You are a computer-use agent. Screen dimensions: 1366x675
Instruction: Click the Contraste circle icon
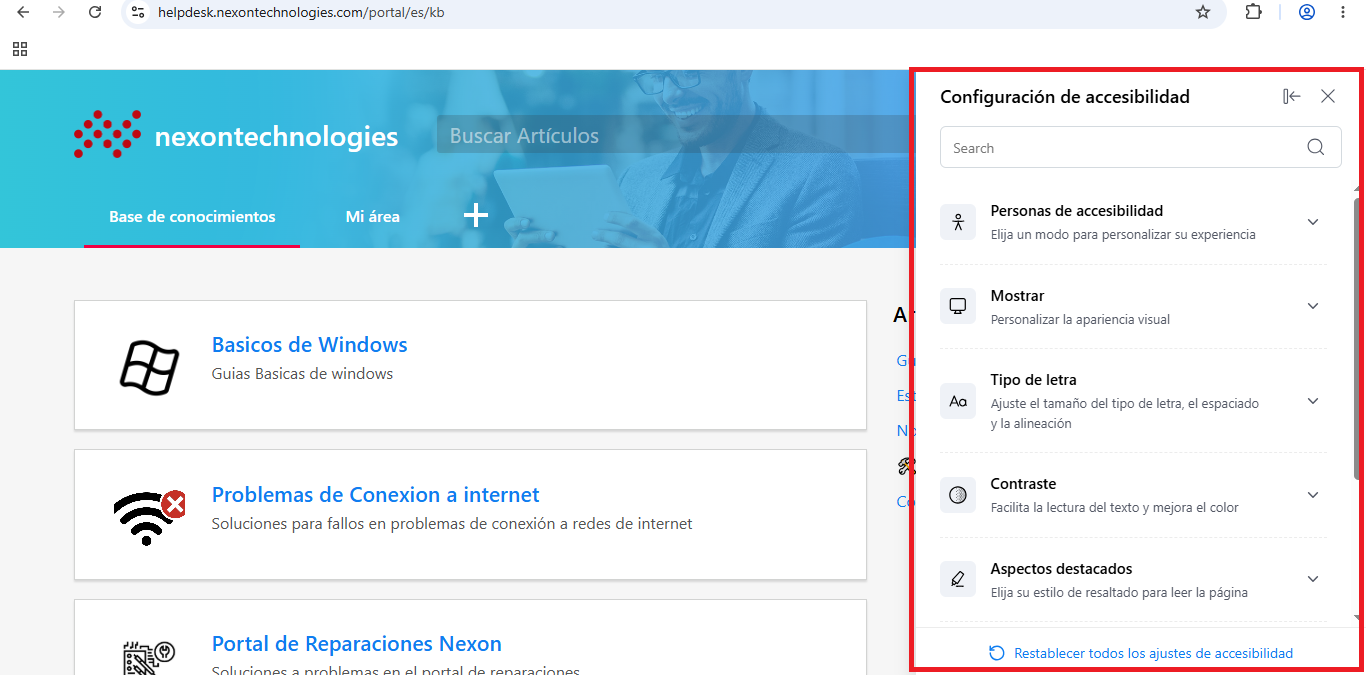[958, 495]
